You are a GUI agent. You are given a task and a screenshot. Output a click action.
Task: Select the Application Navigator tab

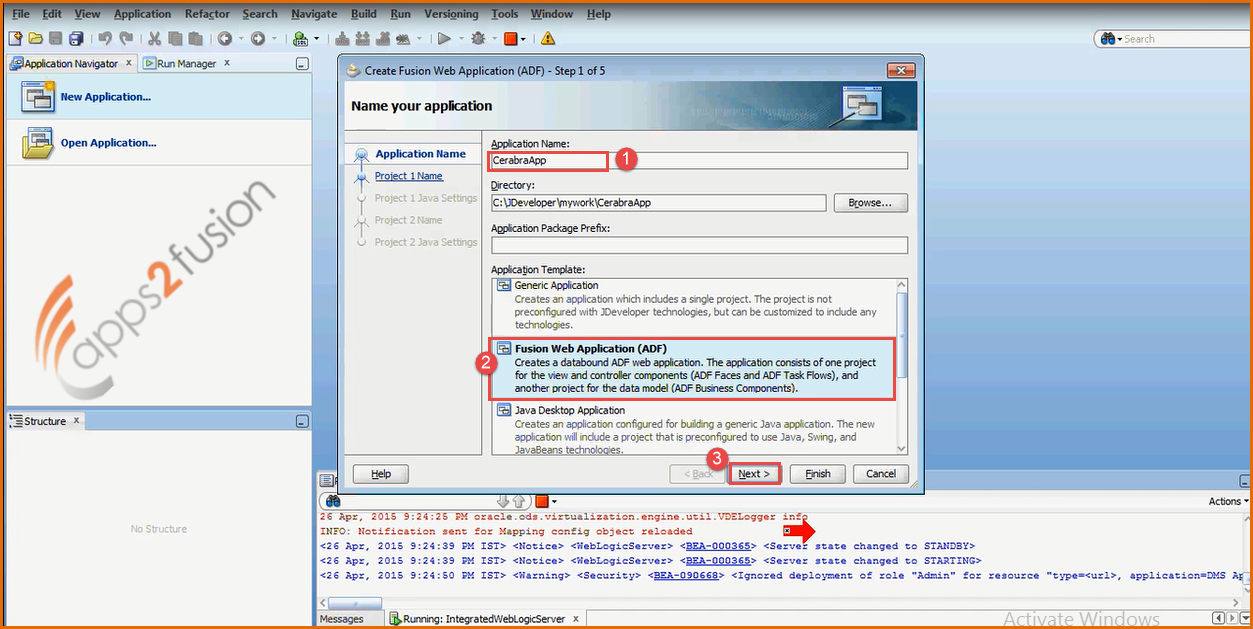(x=70, y=63)
